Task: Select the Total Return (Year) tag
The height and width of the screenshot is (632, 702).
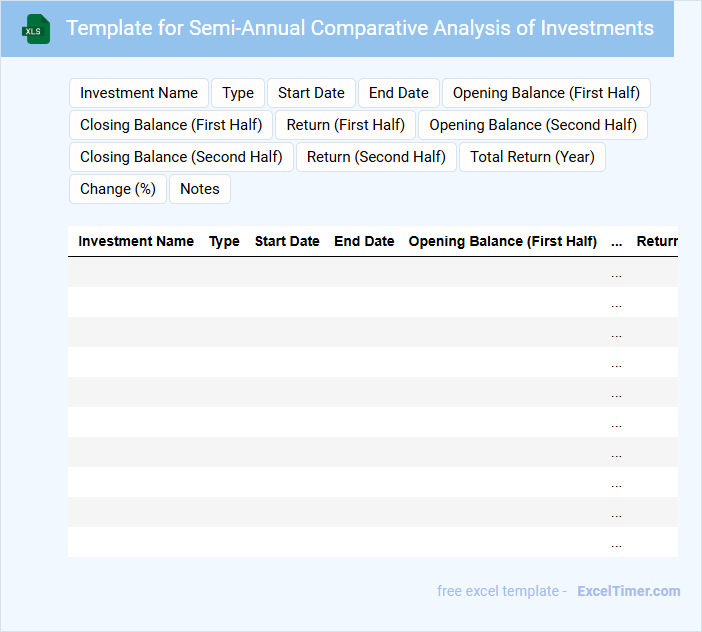Action: (532, 157)
